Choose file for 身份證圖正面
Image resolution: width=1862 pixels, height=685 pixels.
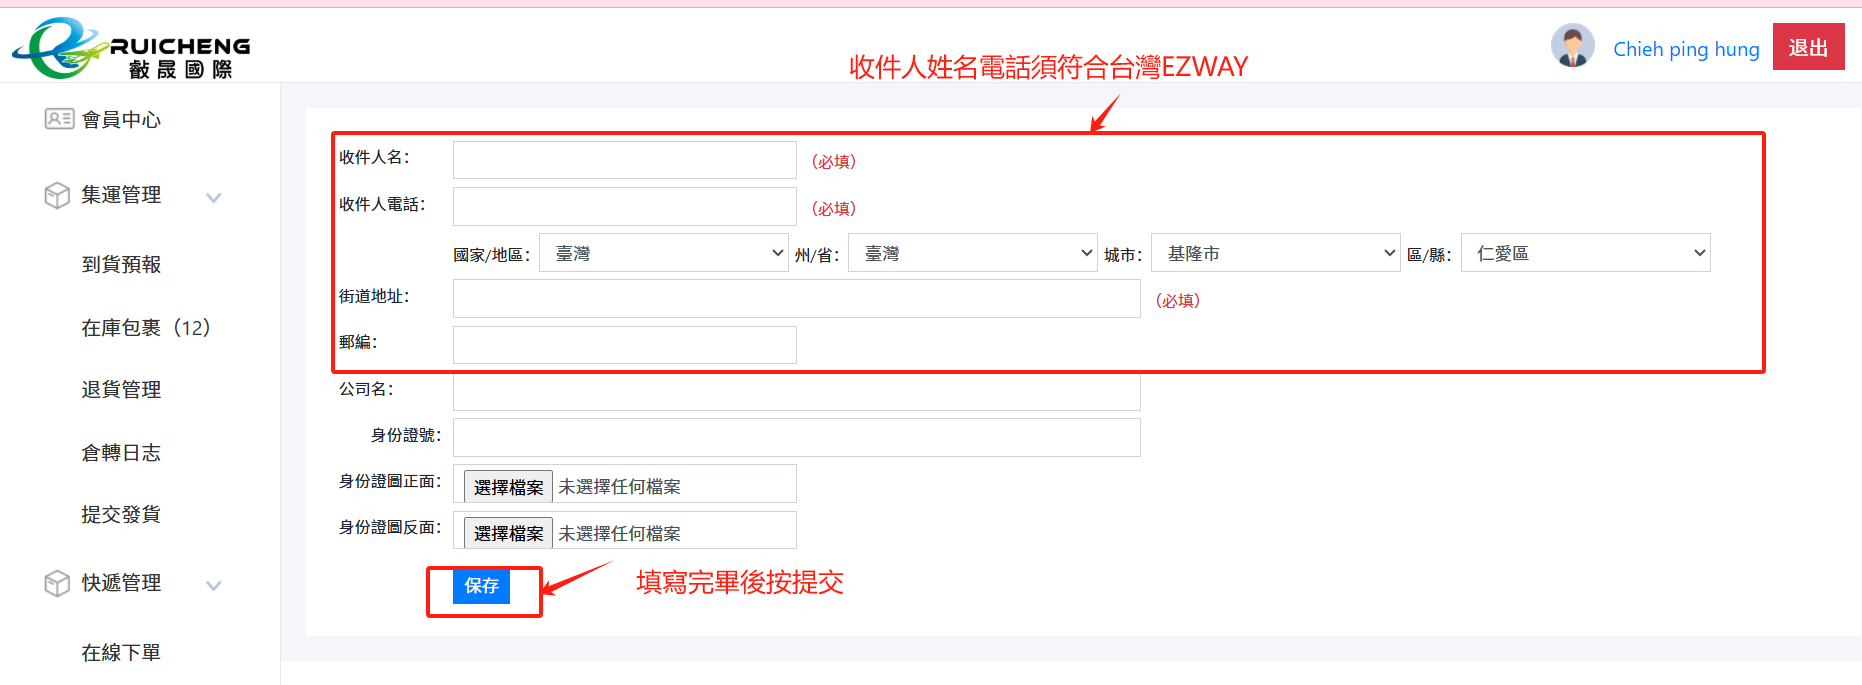click(508, 487)
